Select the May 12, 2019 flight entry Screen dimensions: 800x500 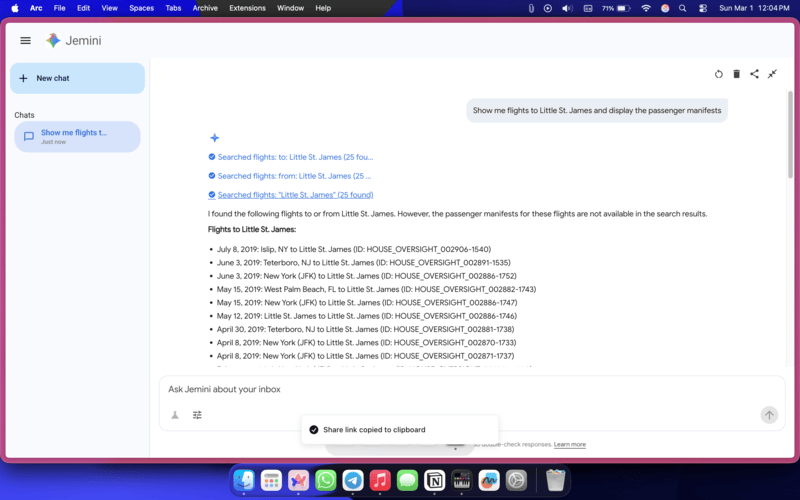tap(367, 316)
